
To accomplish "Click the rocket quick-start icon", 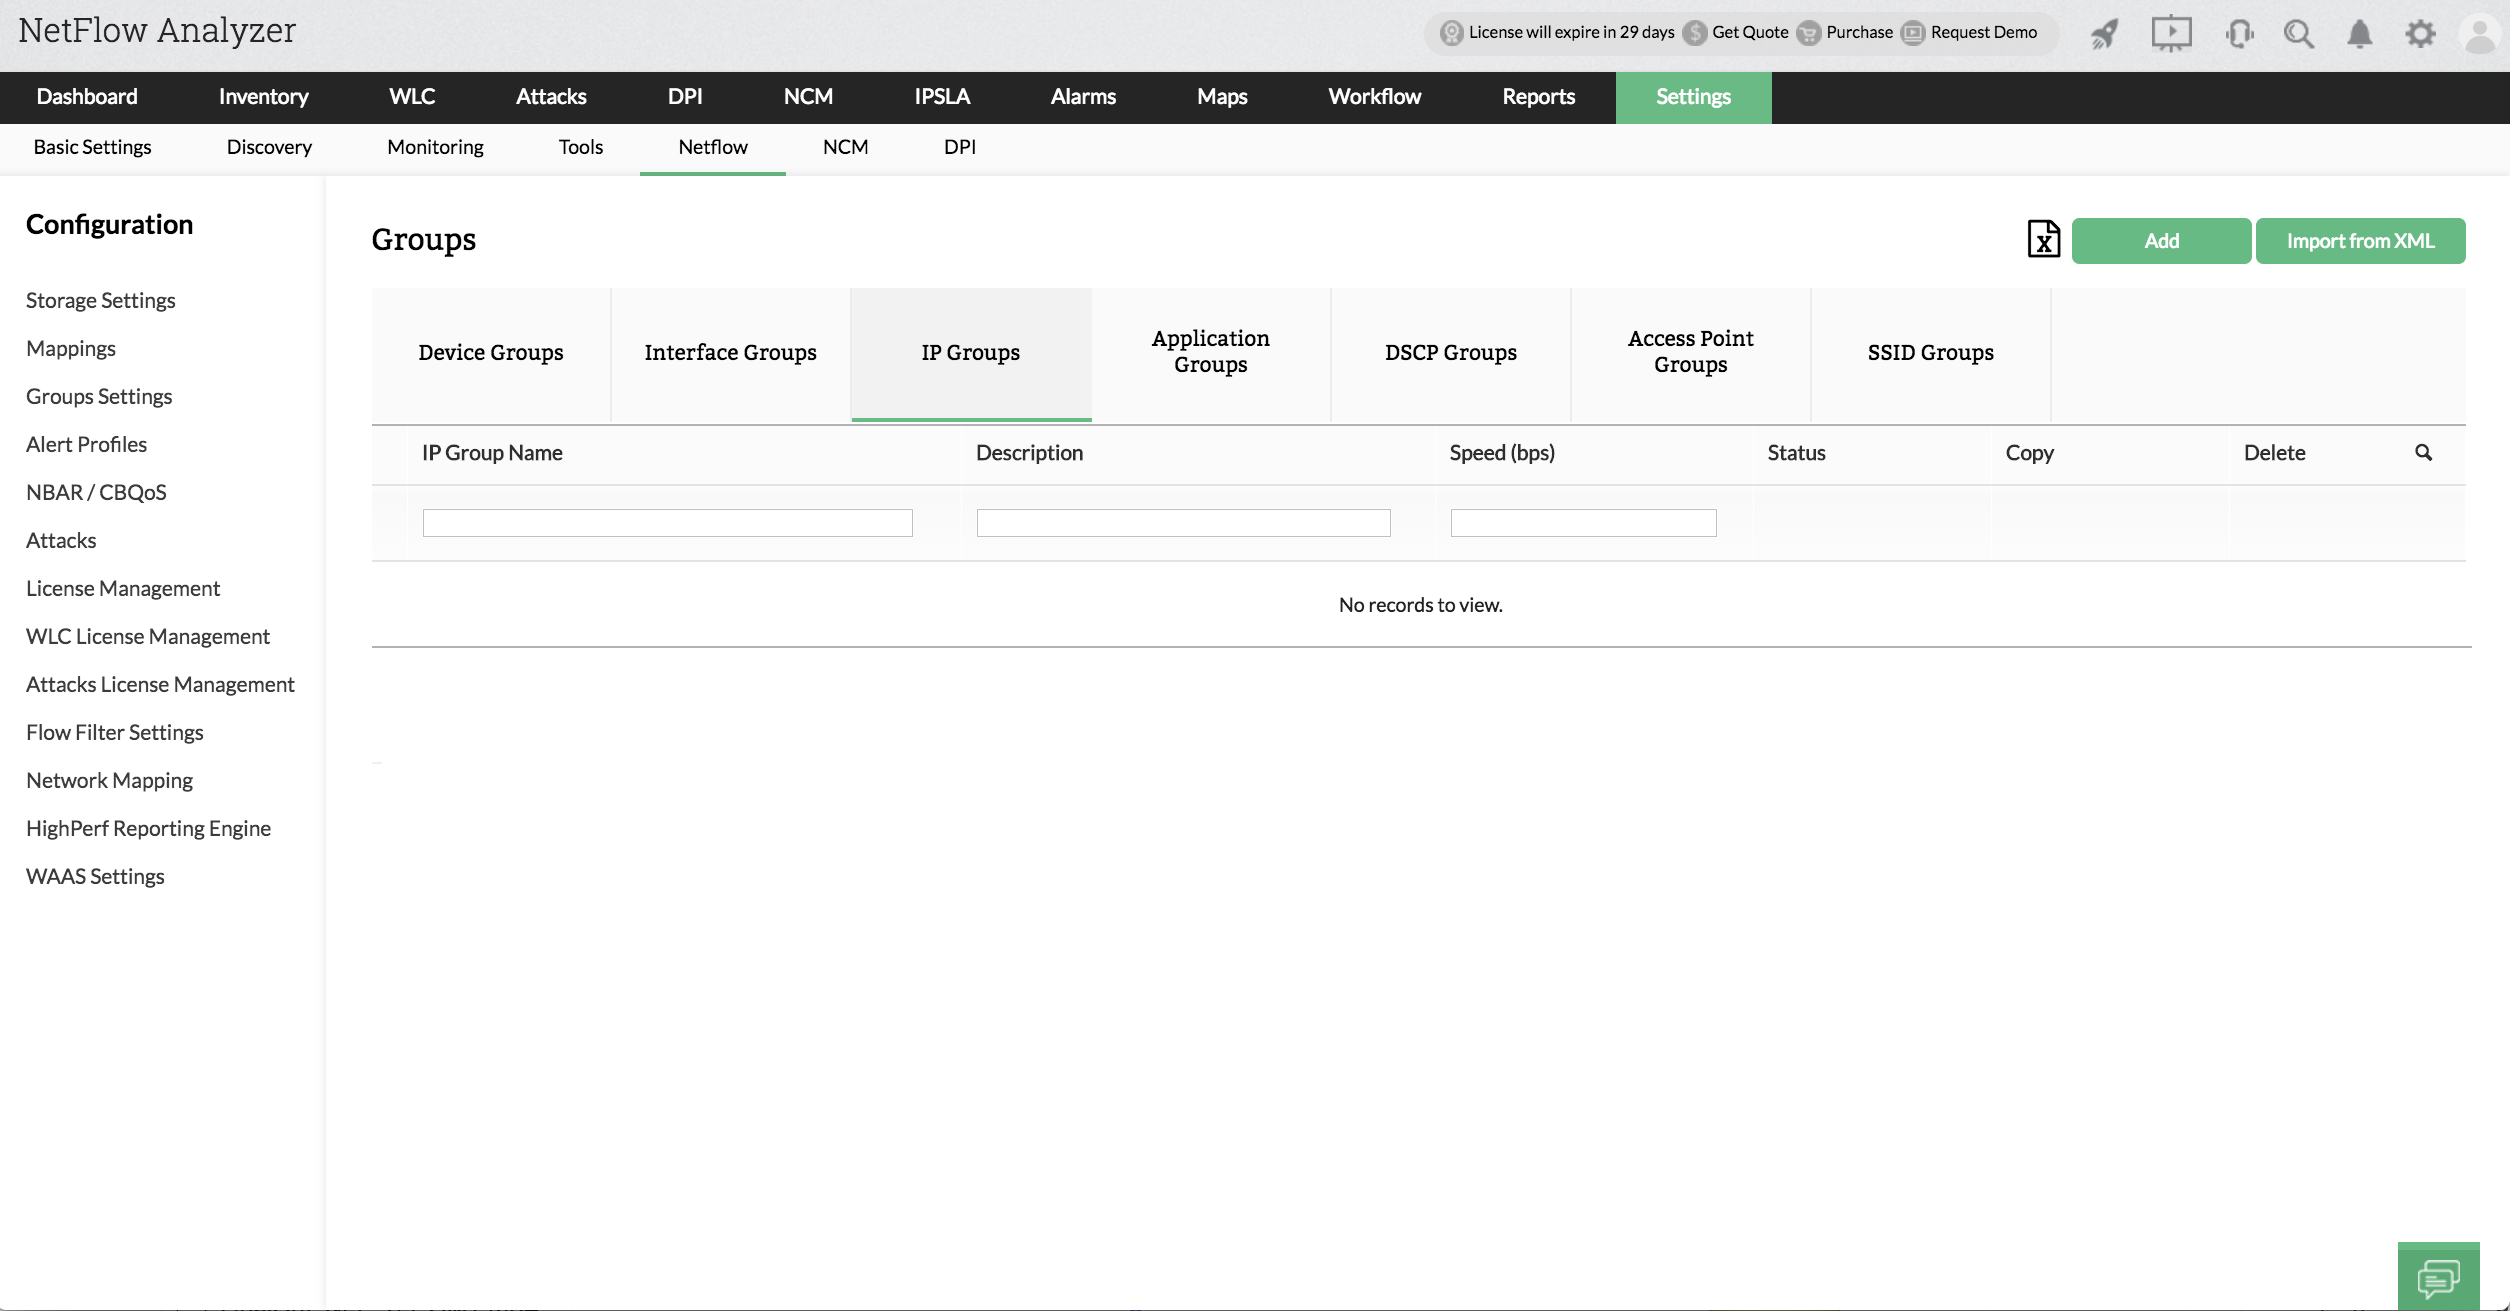I will [2104, 34].
